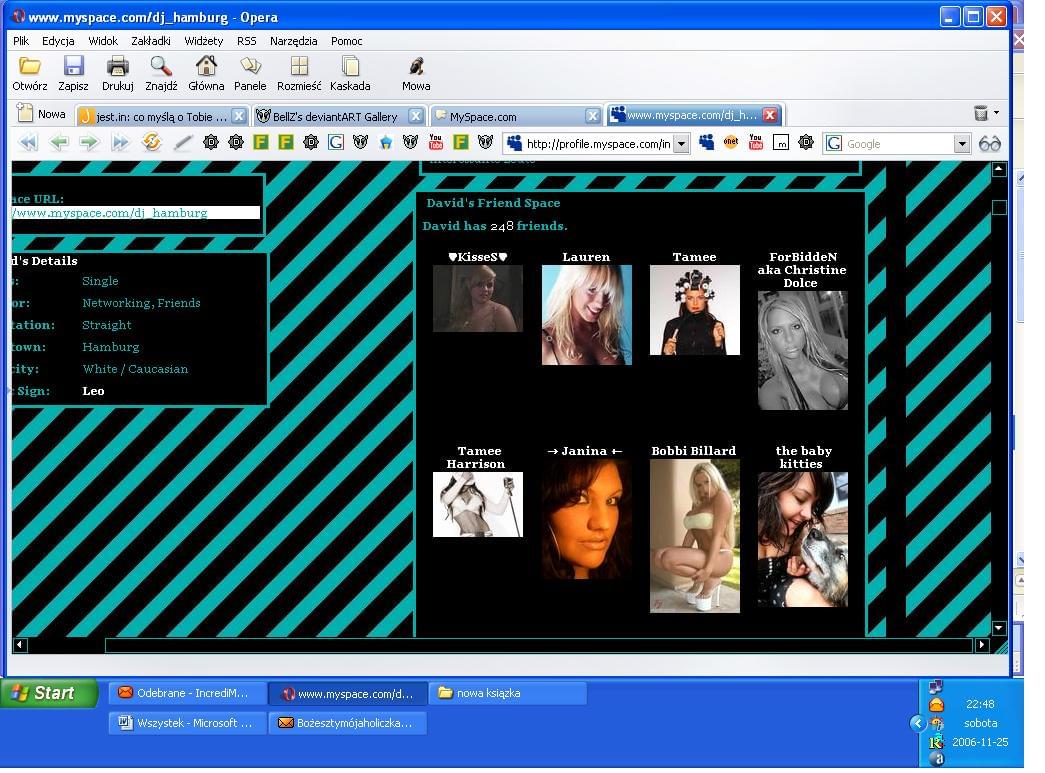
Task: Expand the arrow next to the trash icon
Action: click(996, 113)
